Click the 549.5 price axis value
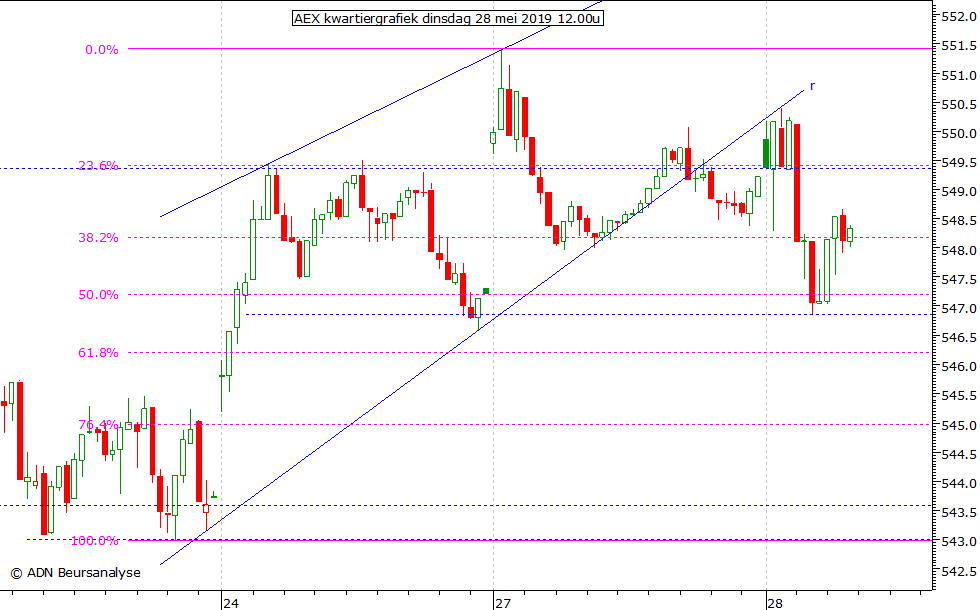The height and width of the screenshot is (610, 980). tap(958, 162)
